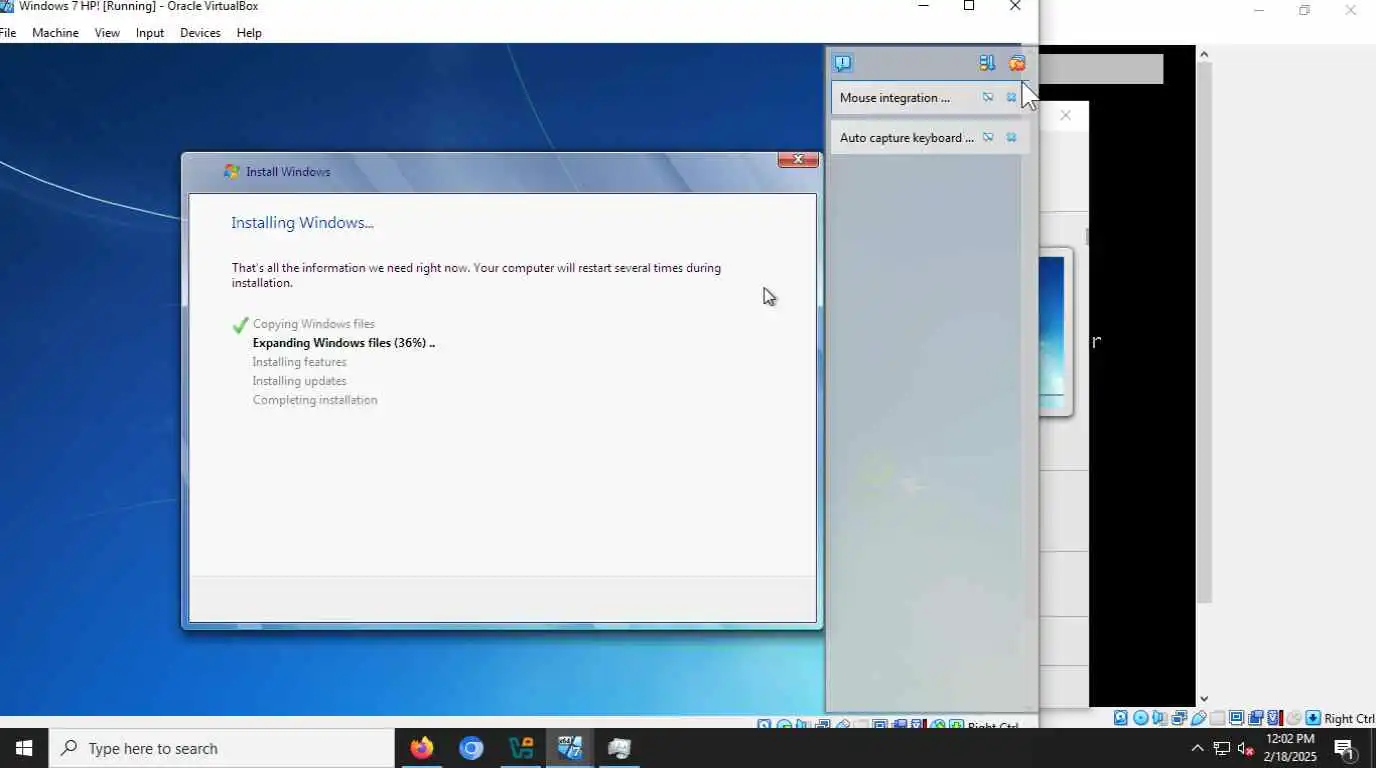
Task: Click the 12:02 PM clock in the taskbar
Action: pyautogui.click(x=1291, y=739)
